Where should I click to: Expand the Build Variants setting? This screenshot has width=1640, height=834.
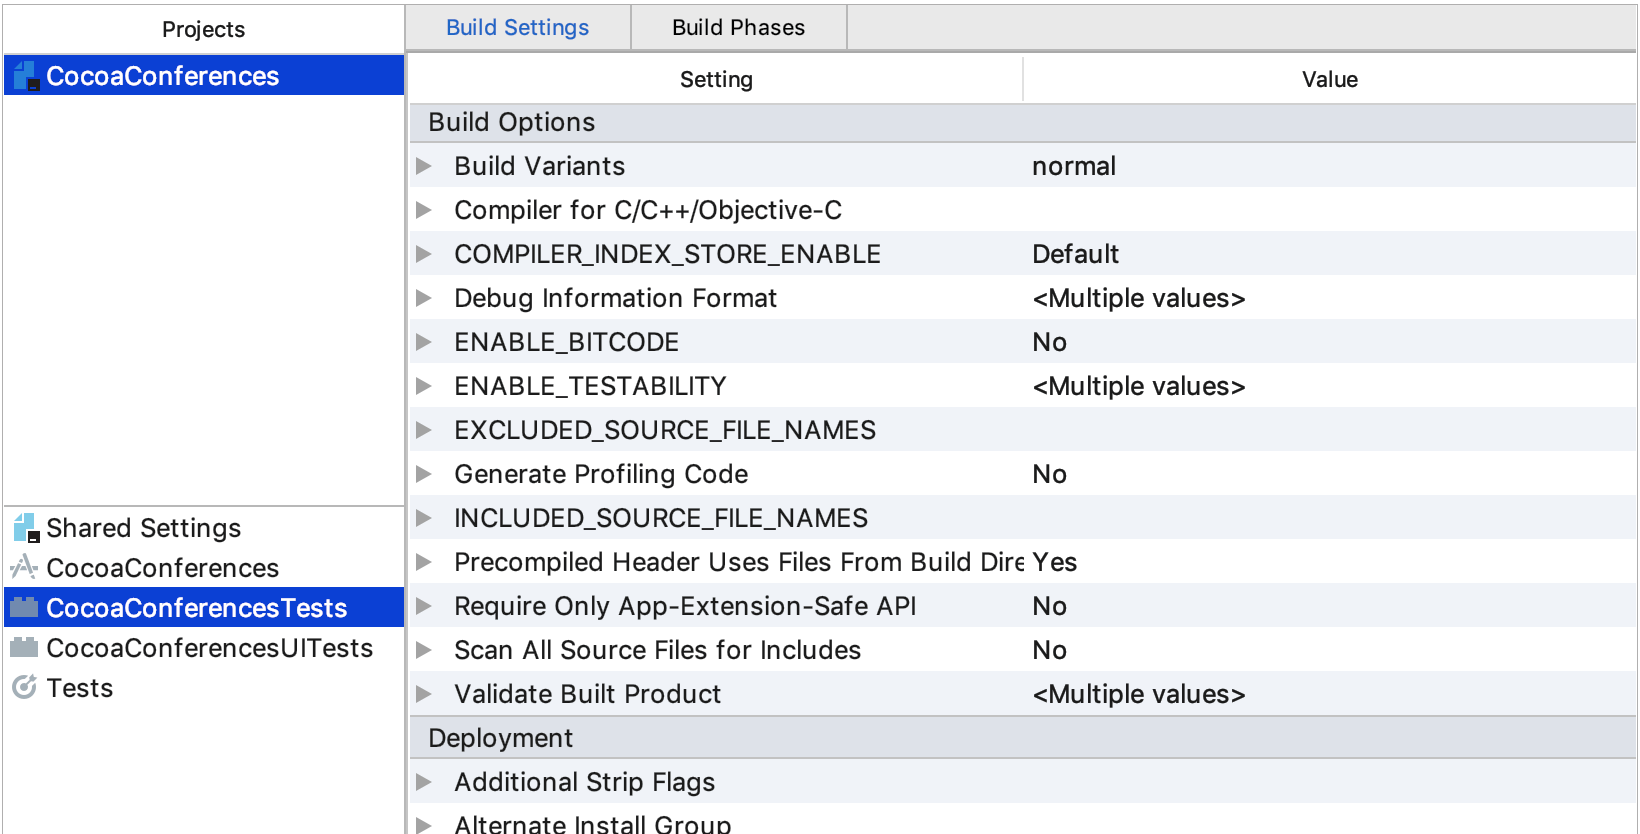[424, 166]
